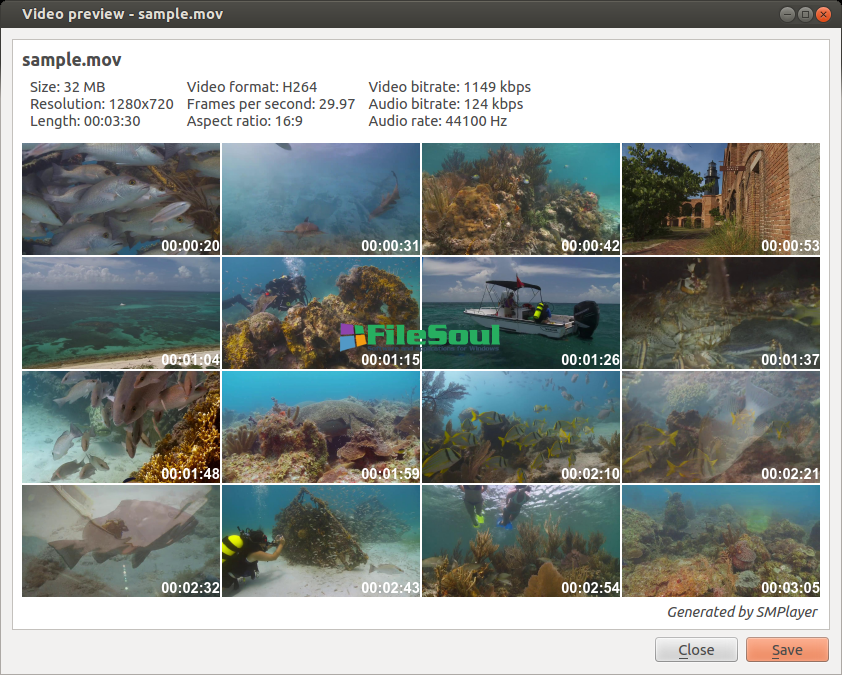842x675 pixels.
Task: Select the coral reef thumbnail at 00:00:42
Action: click(520, 199)
